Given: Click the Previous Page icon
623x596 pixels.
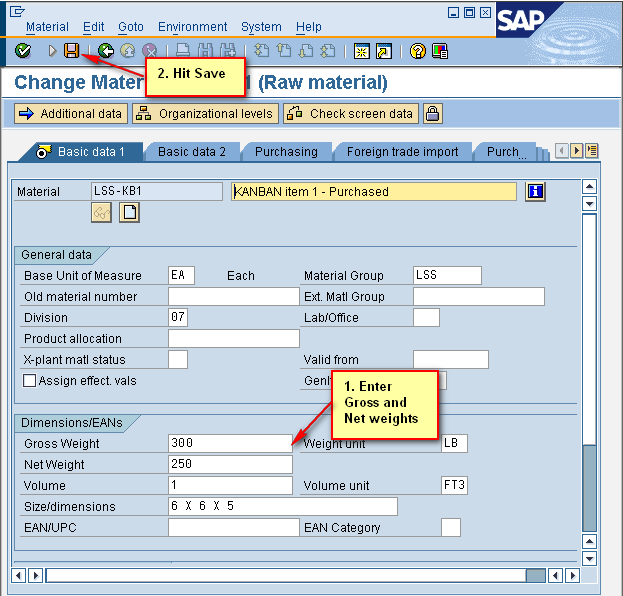Looking at the screenshot, I should click(284, 51).
